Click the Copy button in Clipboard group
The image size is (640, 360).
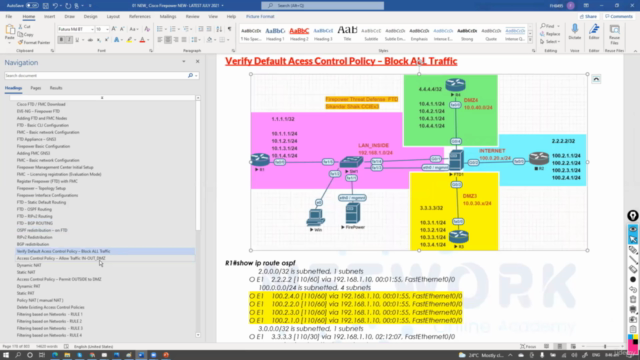(x=25, y=35)
